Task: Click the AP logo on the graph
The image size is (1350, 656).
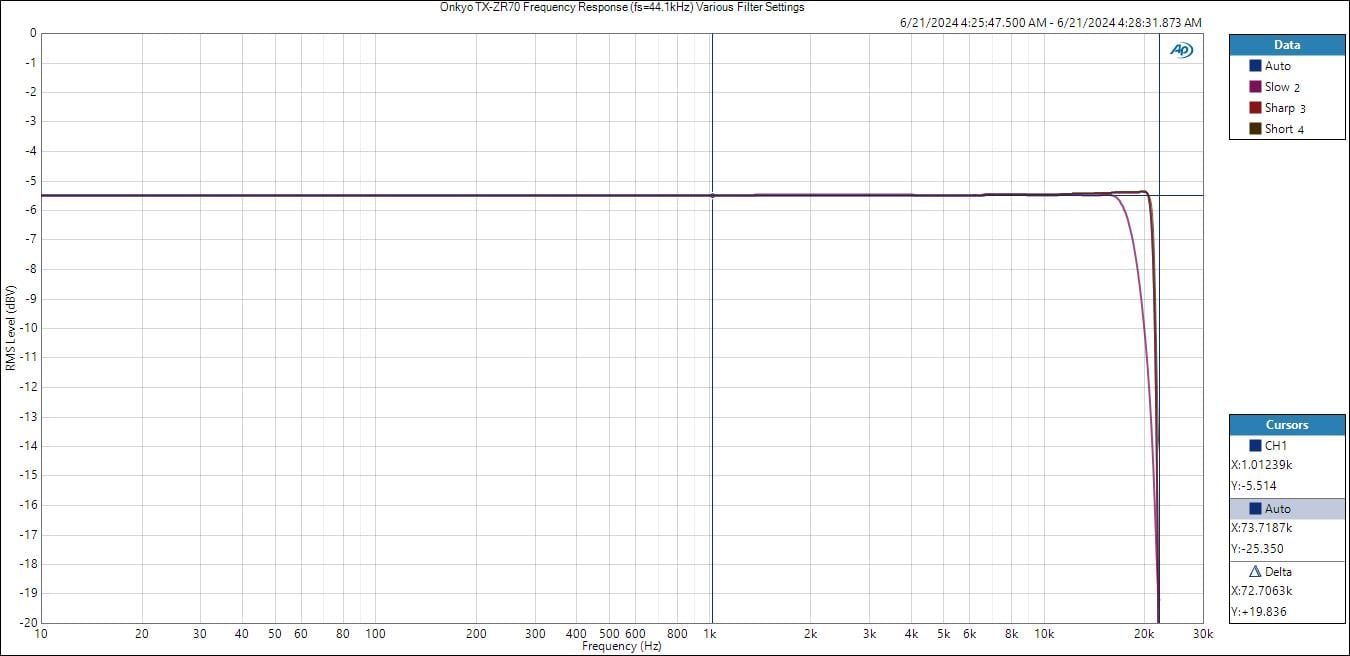Action: pos(1181,50)
